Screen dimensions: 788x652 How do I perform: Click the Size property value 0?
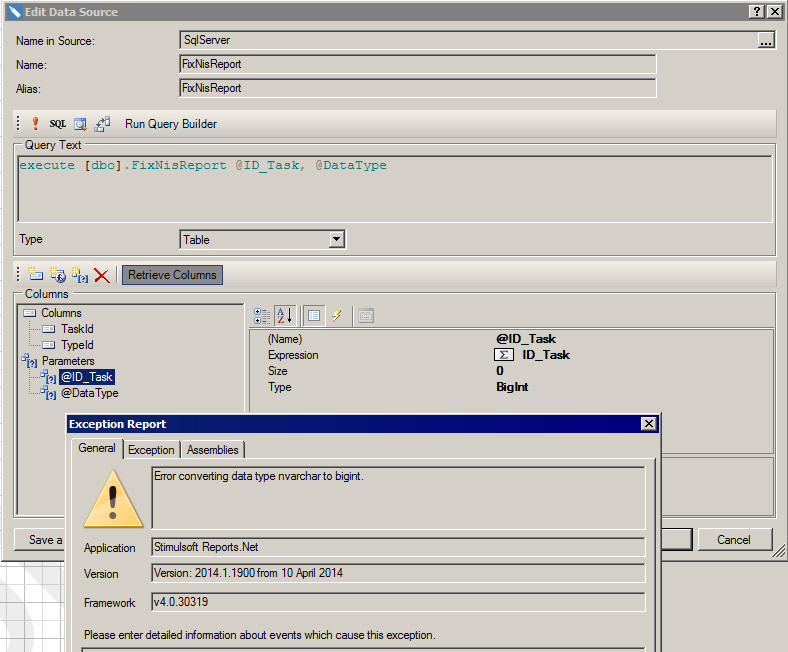pyautogui.click(x=500, y=371)
